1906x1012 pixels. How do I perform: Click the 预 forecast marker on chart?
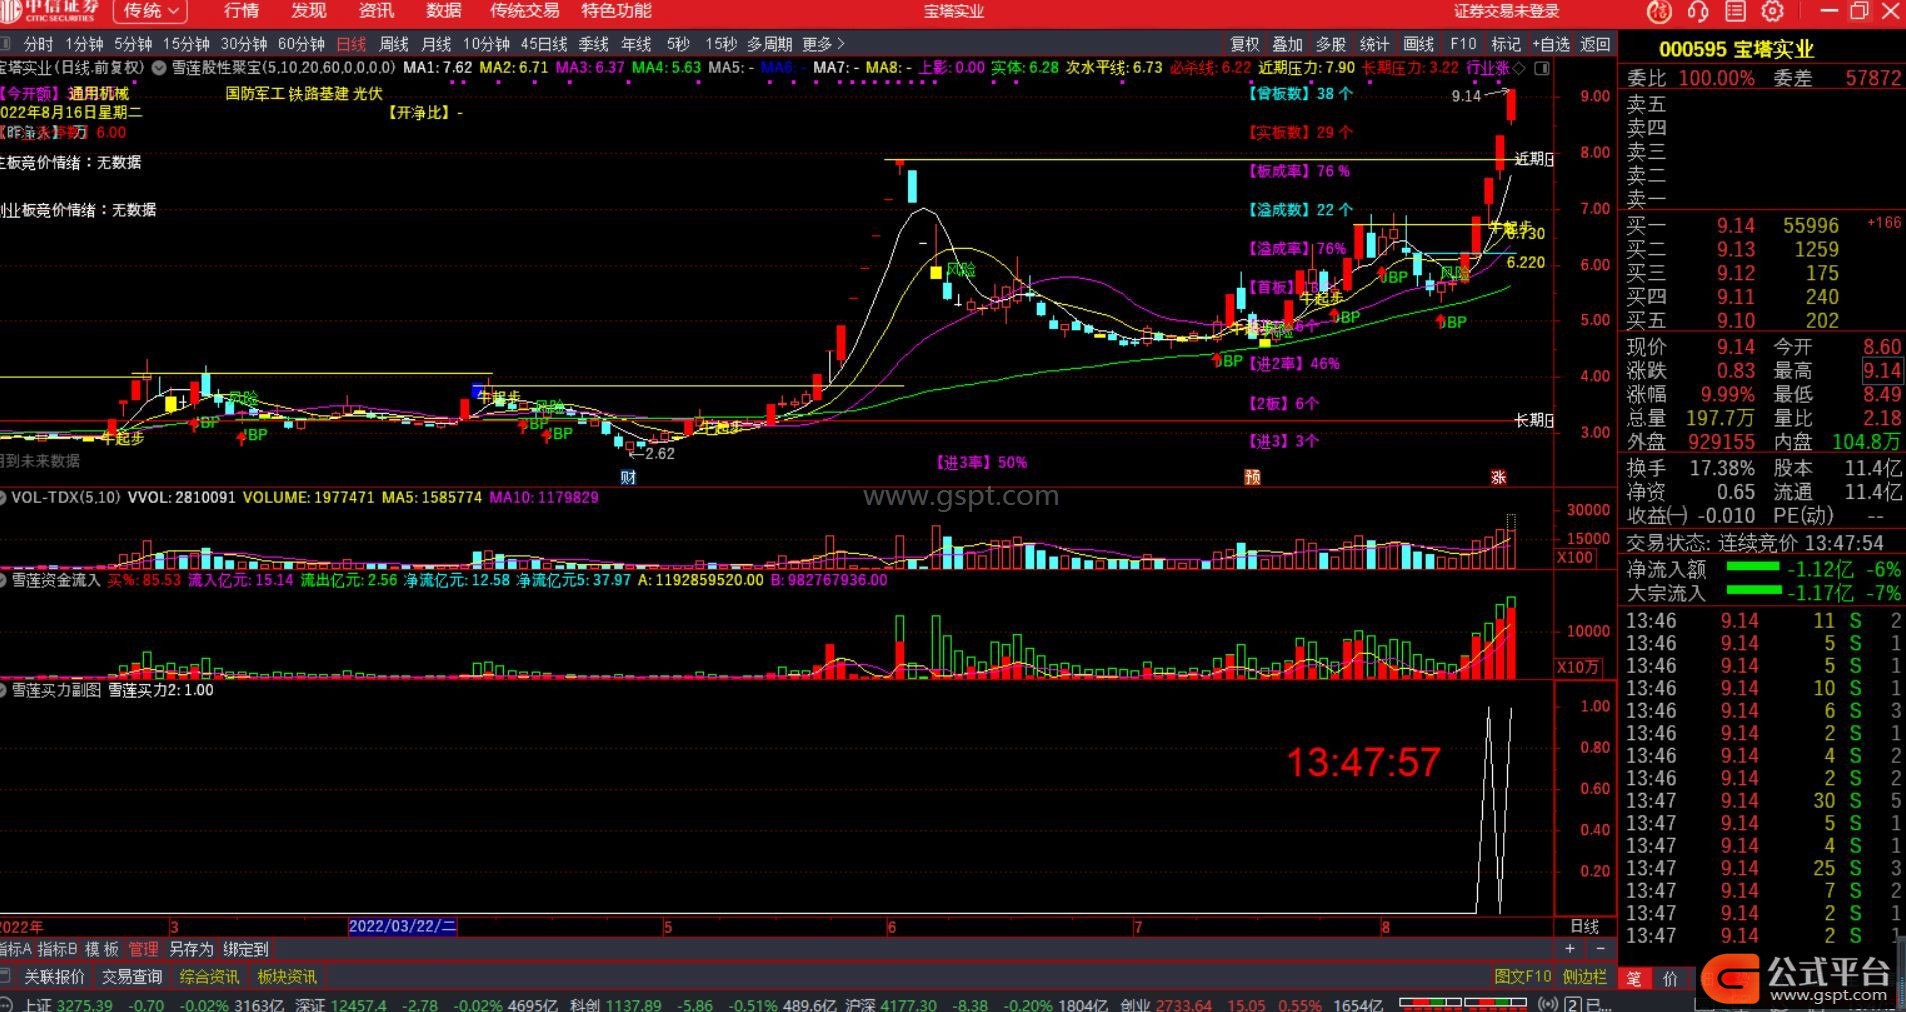point(1252,477)
